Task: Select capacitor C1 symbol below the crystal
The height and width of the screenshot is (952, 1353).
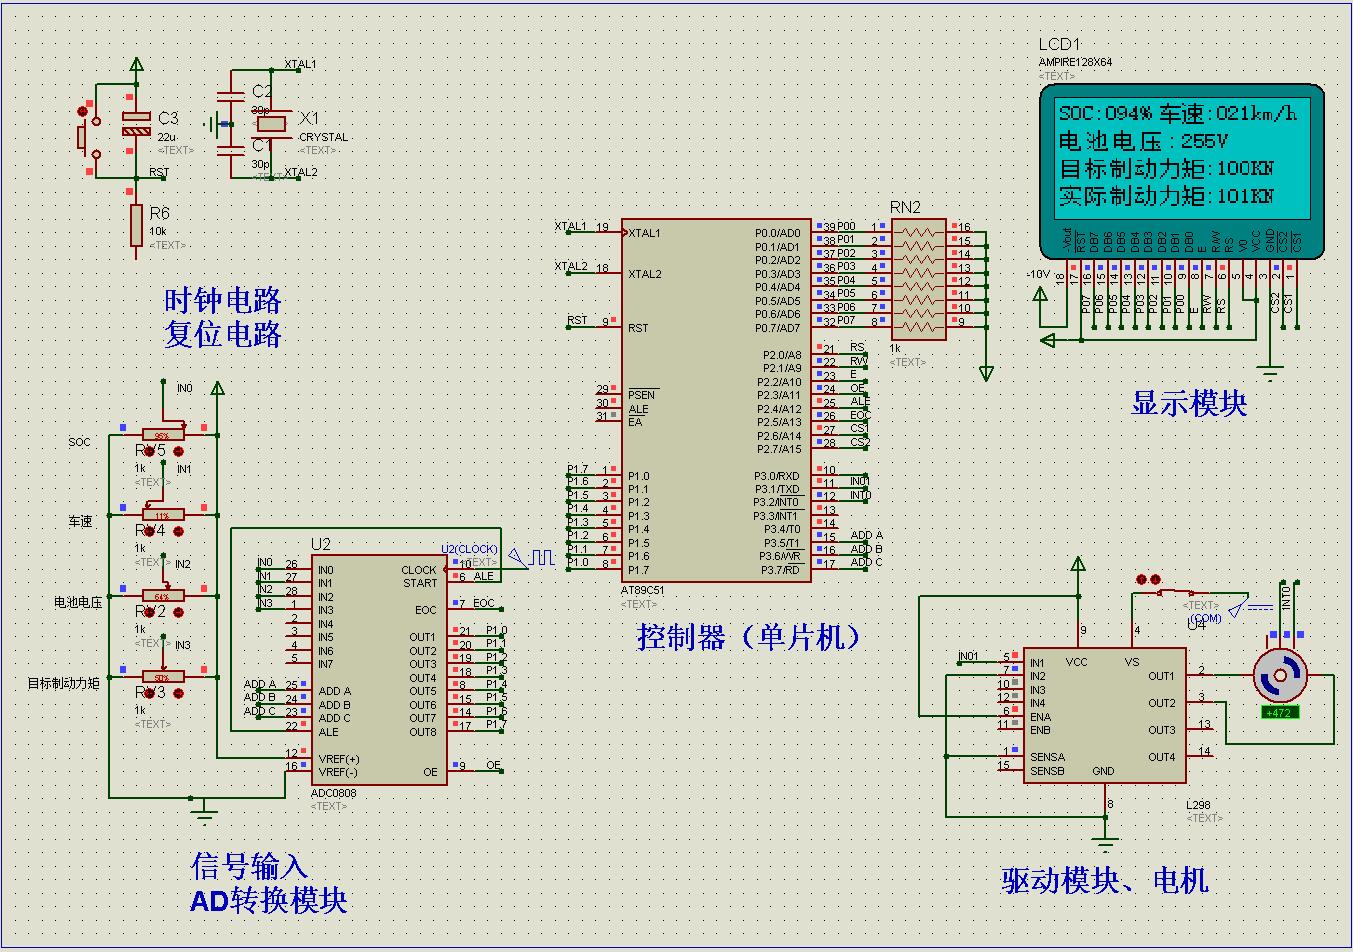Action: 231,150
